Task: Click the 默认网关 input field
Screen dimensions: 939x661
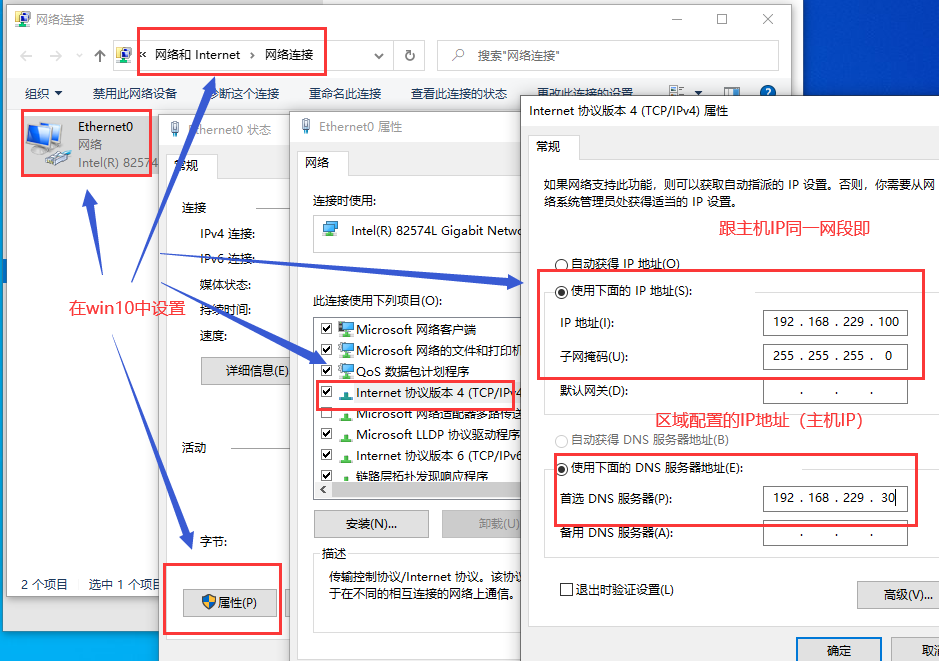Action: (x=835, y=392)
